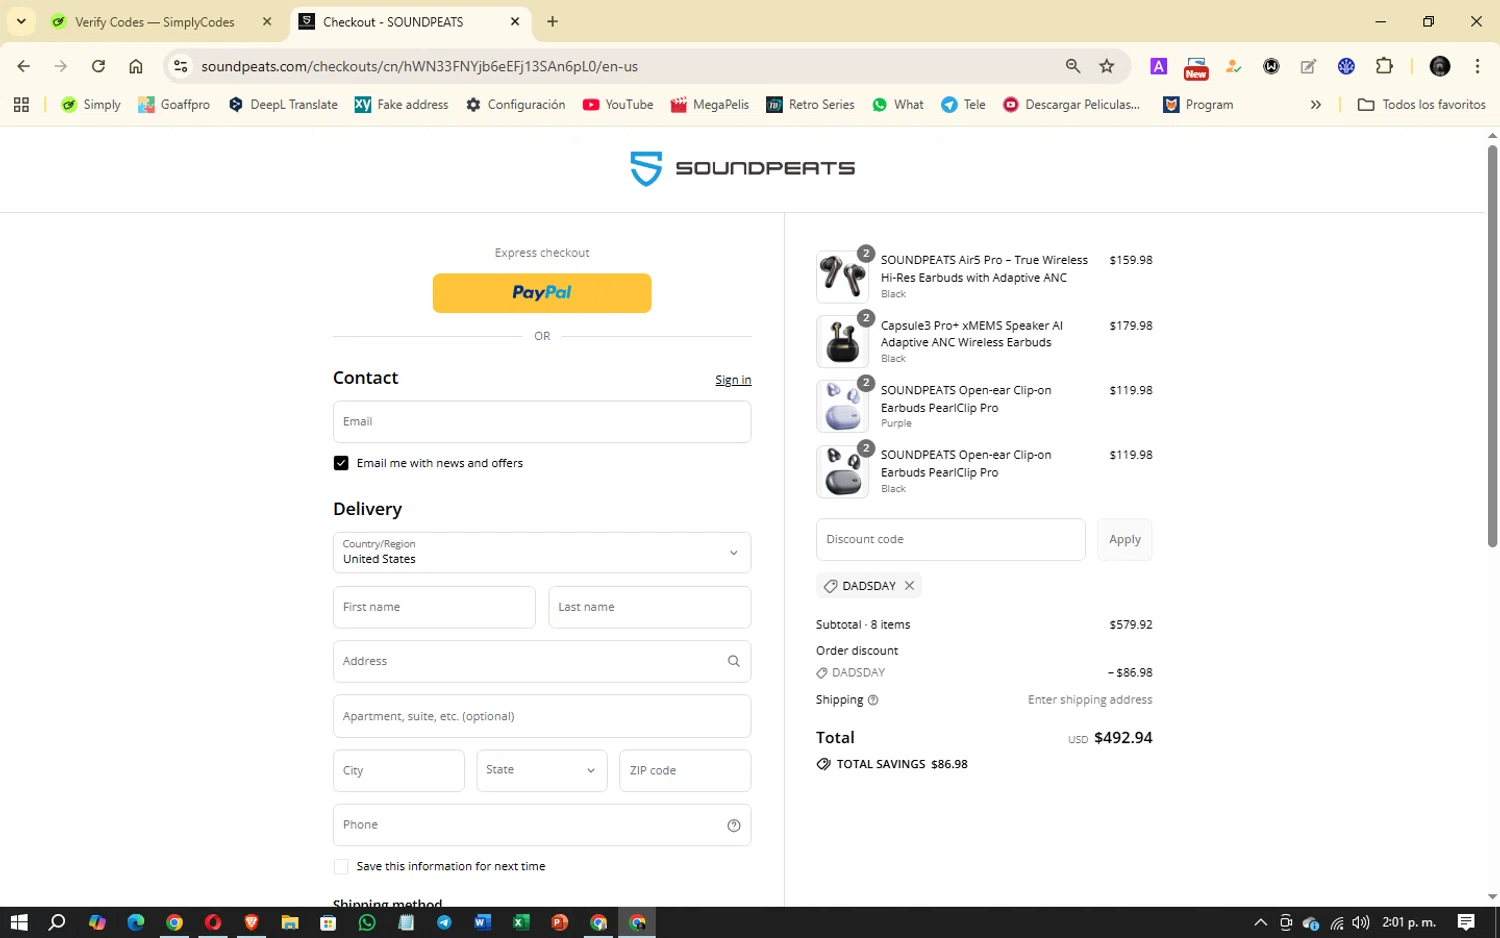Screen dimensions: 1500x938
Task: Open the YouTube bookmark
Action: click(x=618, y=104)
